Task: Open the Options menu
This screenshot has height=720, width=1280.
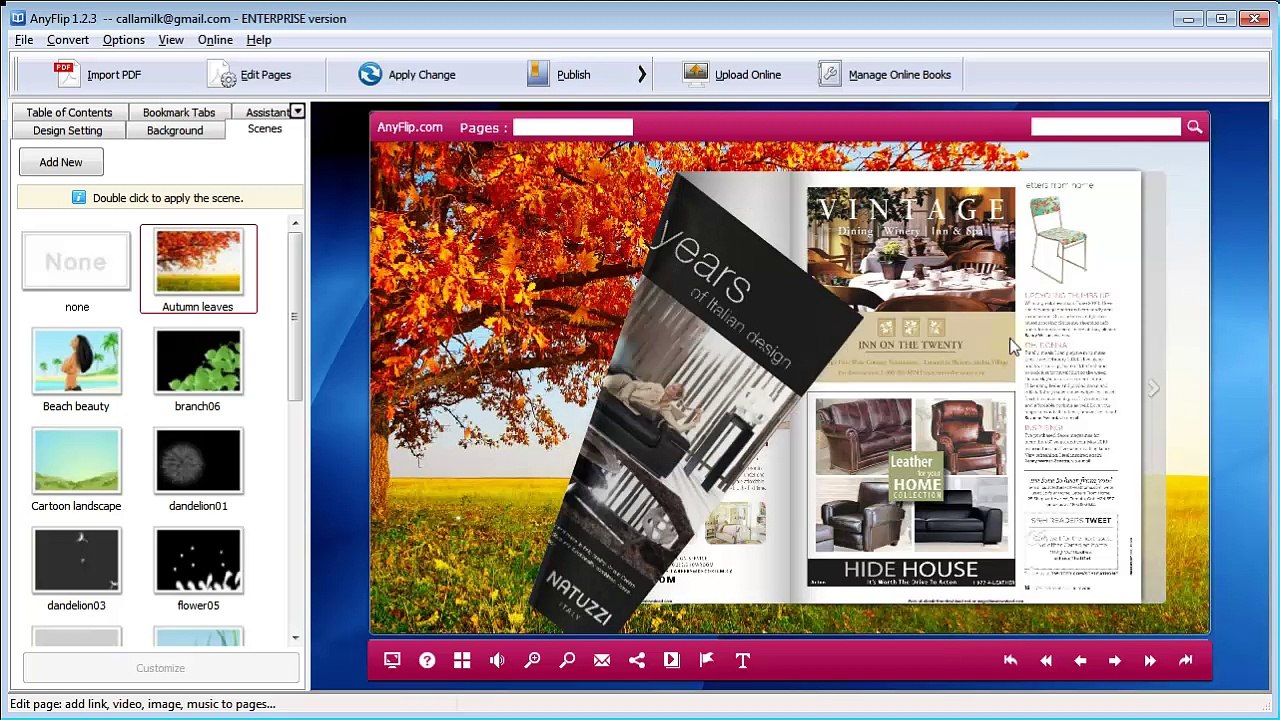Action: [124, 40]
